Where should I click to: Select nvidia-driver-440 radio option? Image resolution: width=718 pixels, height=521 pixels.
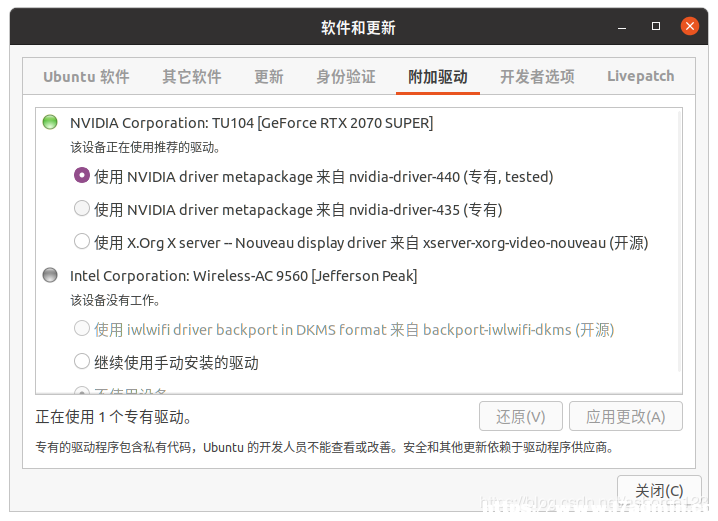(82, 176)
